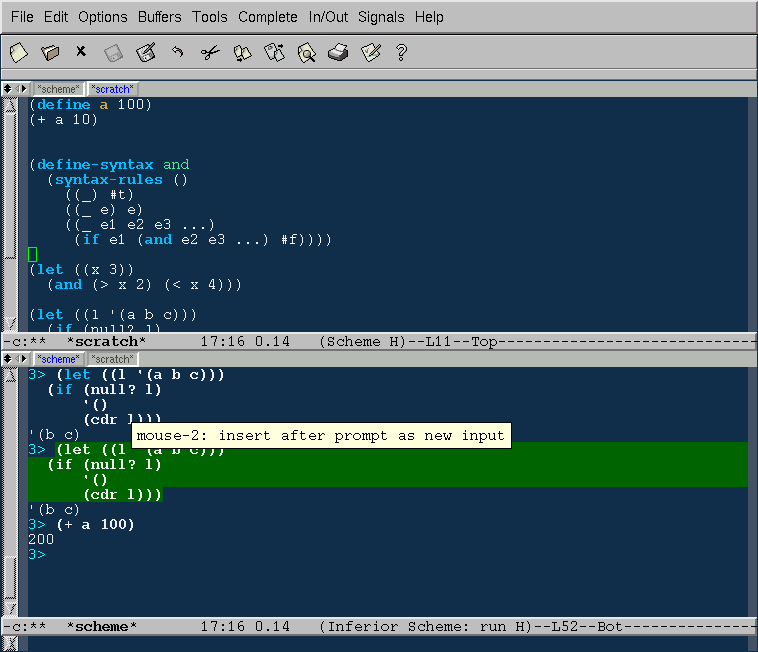
Task: Open preferences via the checklist icon
Action: coord(370,52)
